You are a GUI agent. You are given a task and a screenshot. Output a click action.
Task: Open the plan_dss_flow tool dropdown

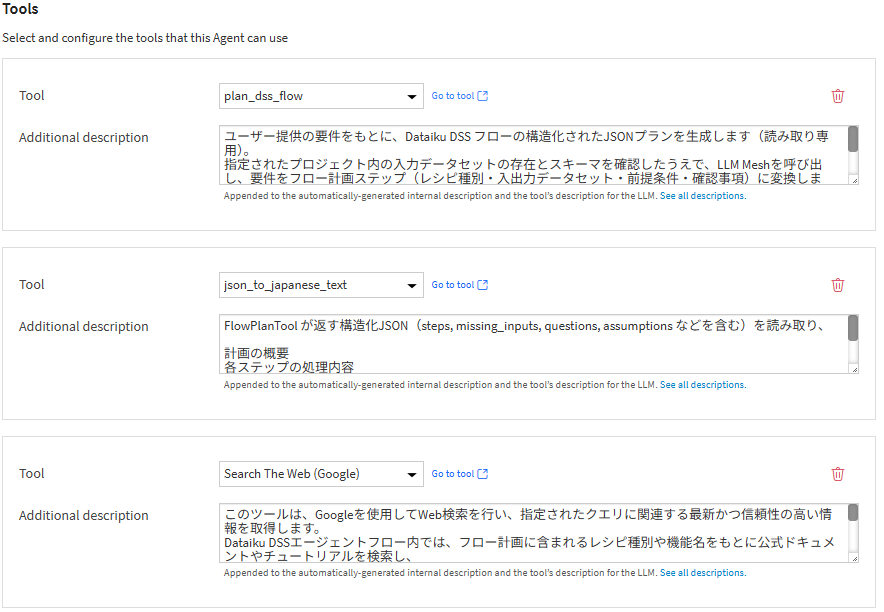coord(321,96)
